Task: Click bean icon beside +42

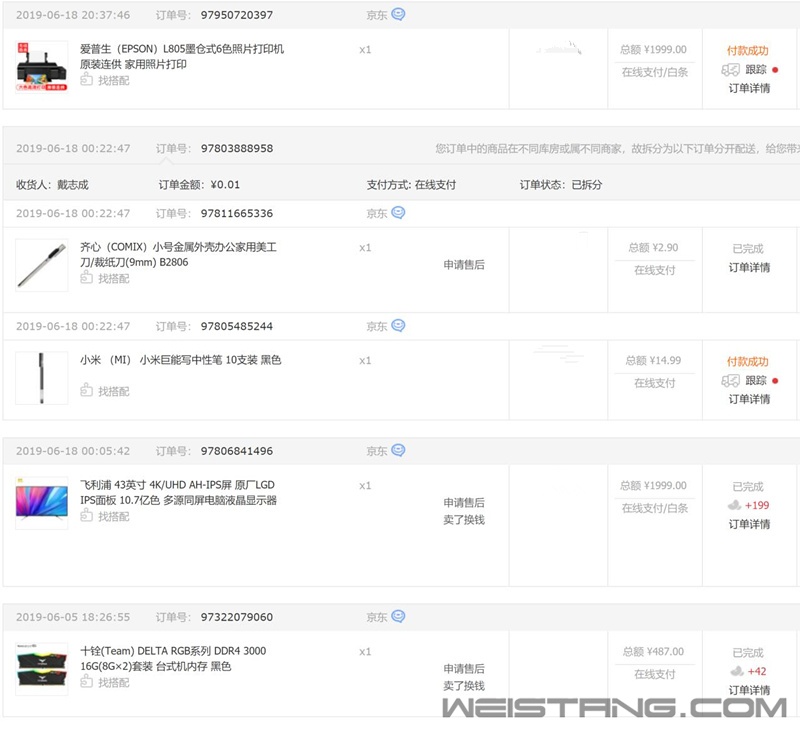Action: (737, 671)
